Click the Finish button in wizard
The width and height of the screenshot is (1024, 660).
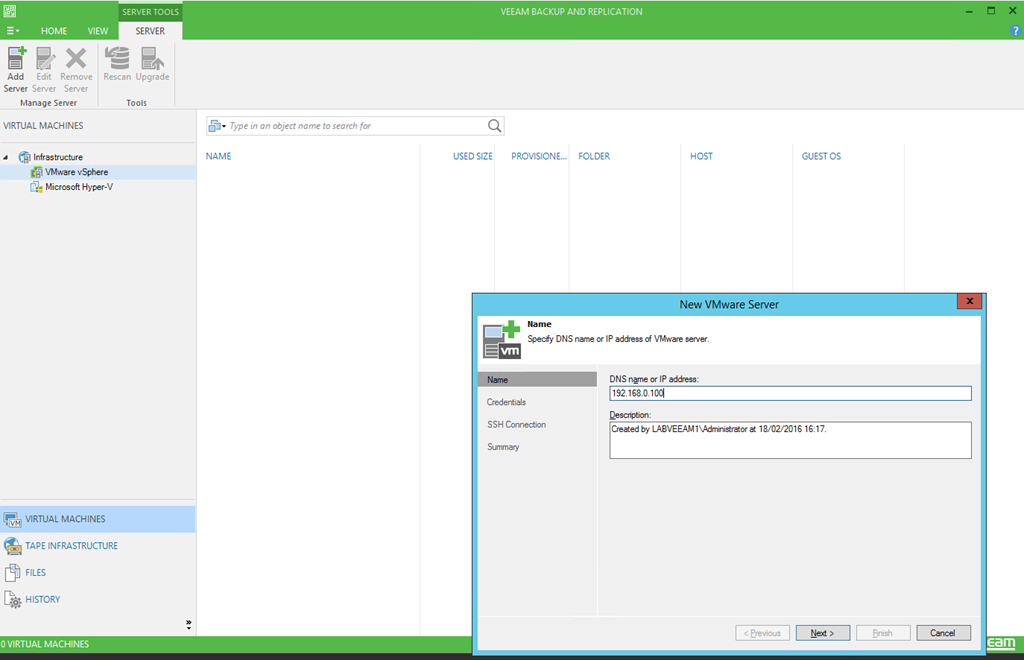(x=883, y=633)
